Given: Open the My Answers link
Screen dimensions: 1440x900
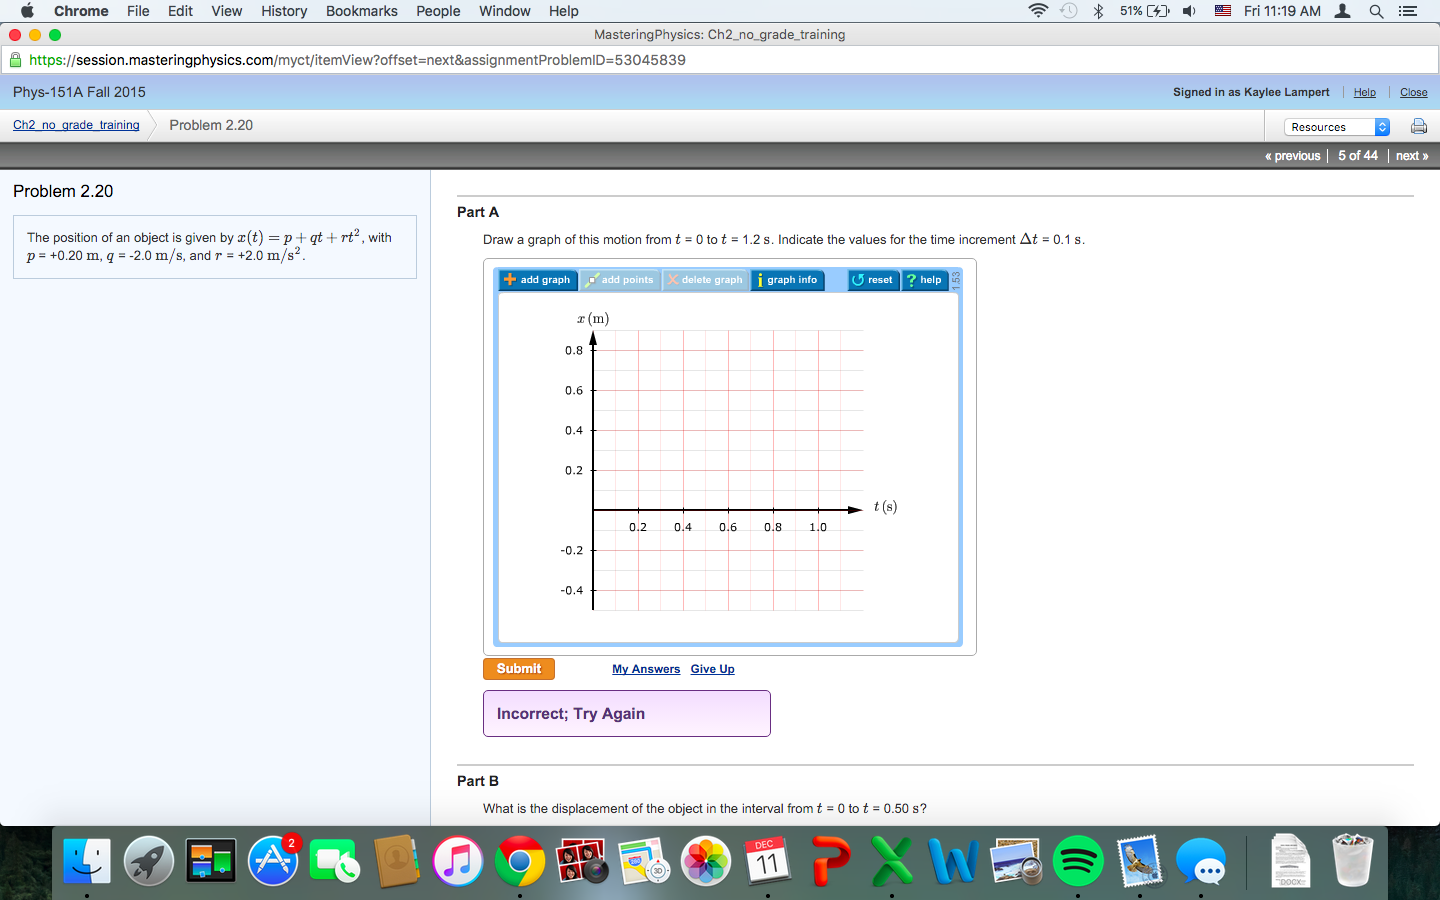Looking at the screenshot, I should pyautogui.click(x=646, y=669).
